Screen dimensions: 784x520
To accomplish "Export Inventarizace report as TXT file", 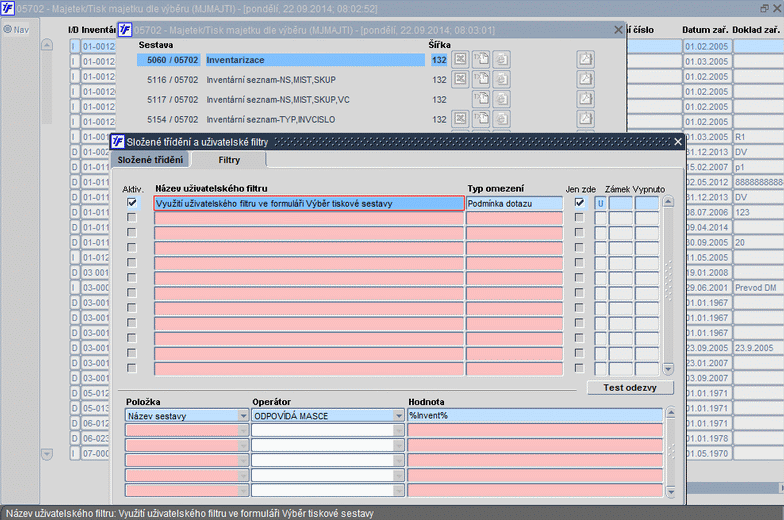I will (481, 60).
